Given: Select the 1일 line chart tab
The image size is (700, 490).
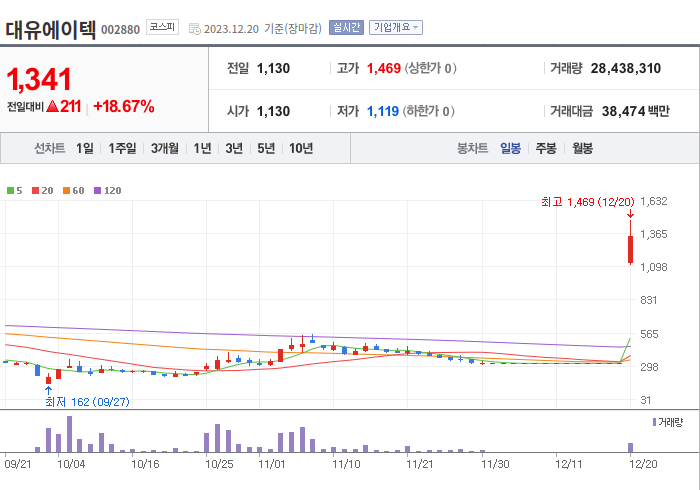Looking at the screenshot, I should [85, 148].
